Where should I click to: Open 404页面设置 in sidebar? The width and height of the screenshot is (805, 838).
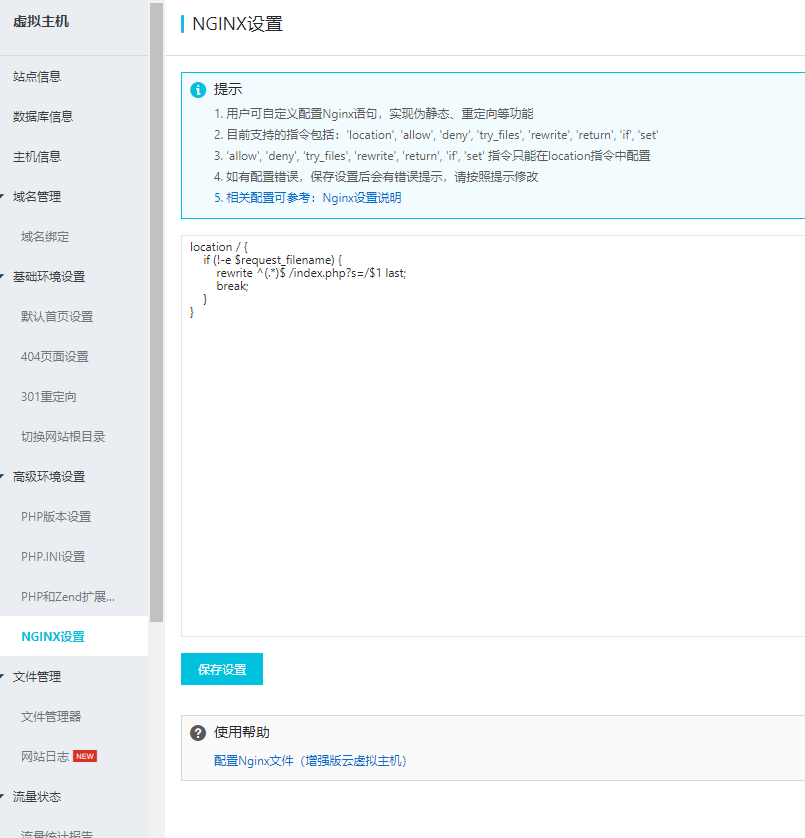tap(55, 356)
